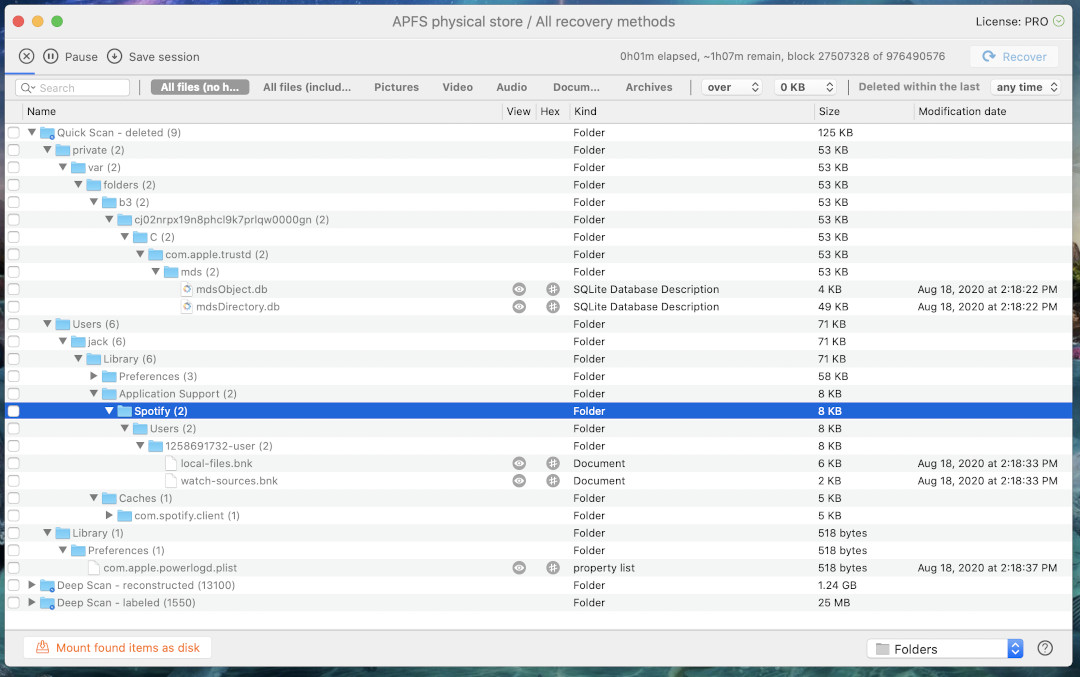Click the Pause label

click(x=81, y=57)
